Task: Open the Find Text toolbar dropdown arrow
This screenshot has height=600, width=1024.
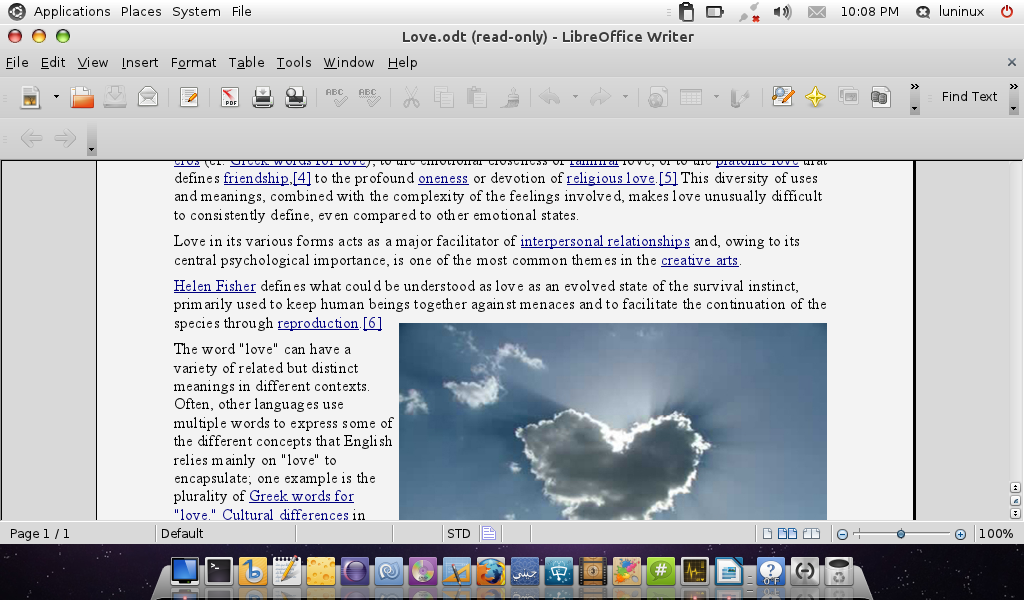Action: coord(1013,108)
